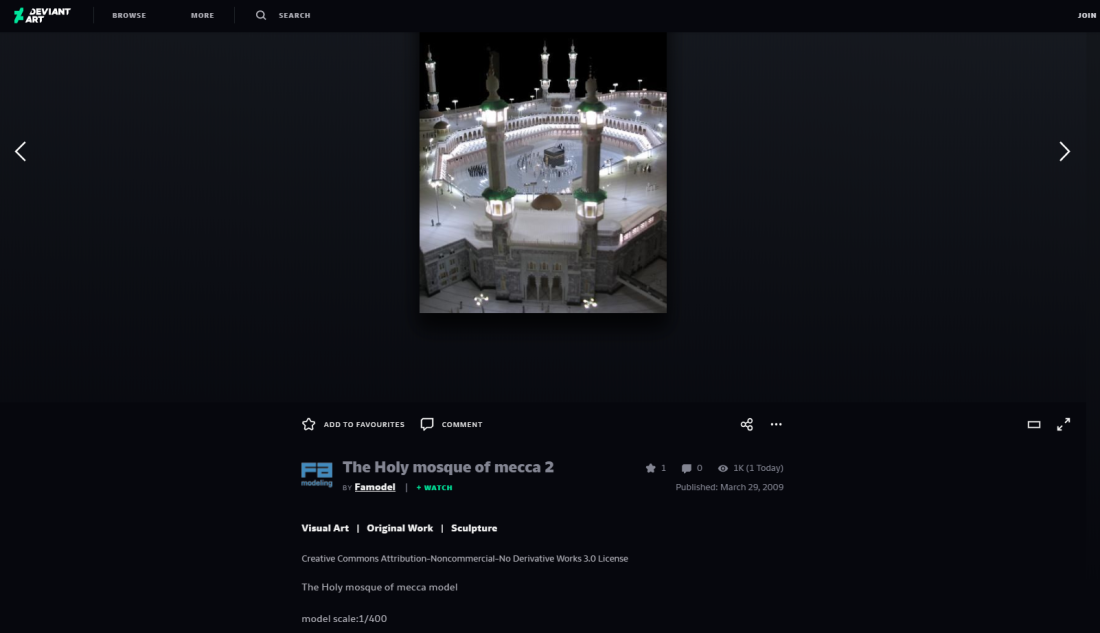1100x633 pixels.
Task: Open the Sculpture category link
Action: coord(474,528)
